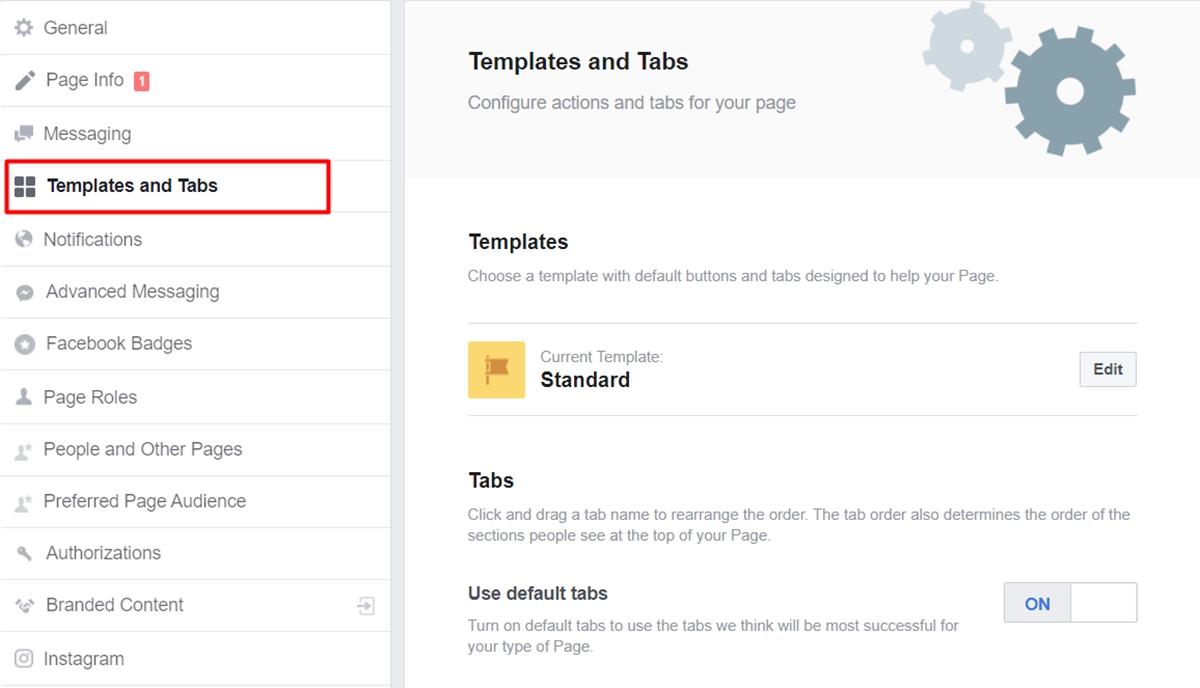Open Preferred Page Audience settings

tap(144, 501)
